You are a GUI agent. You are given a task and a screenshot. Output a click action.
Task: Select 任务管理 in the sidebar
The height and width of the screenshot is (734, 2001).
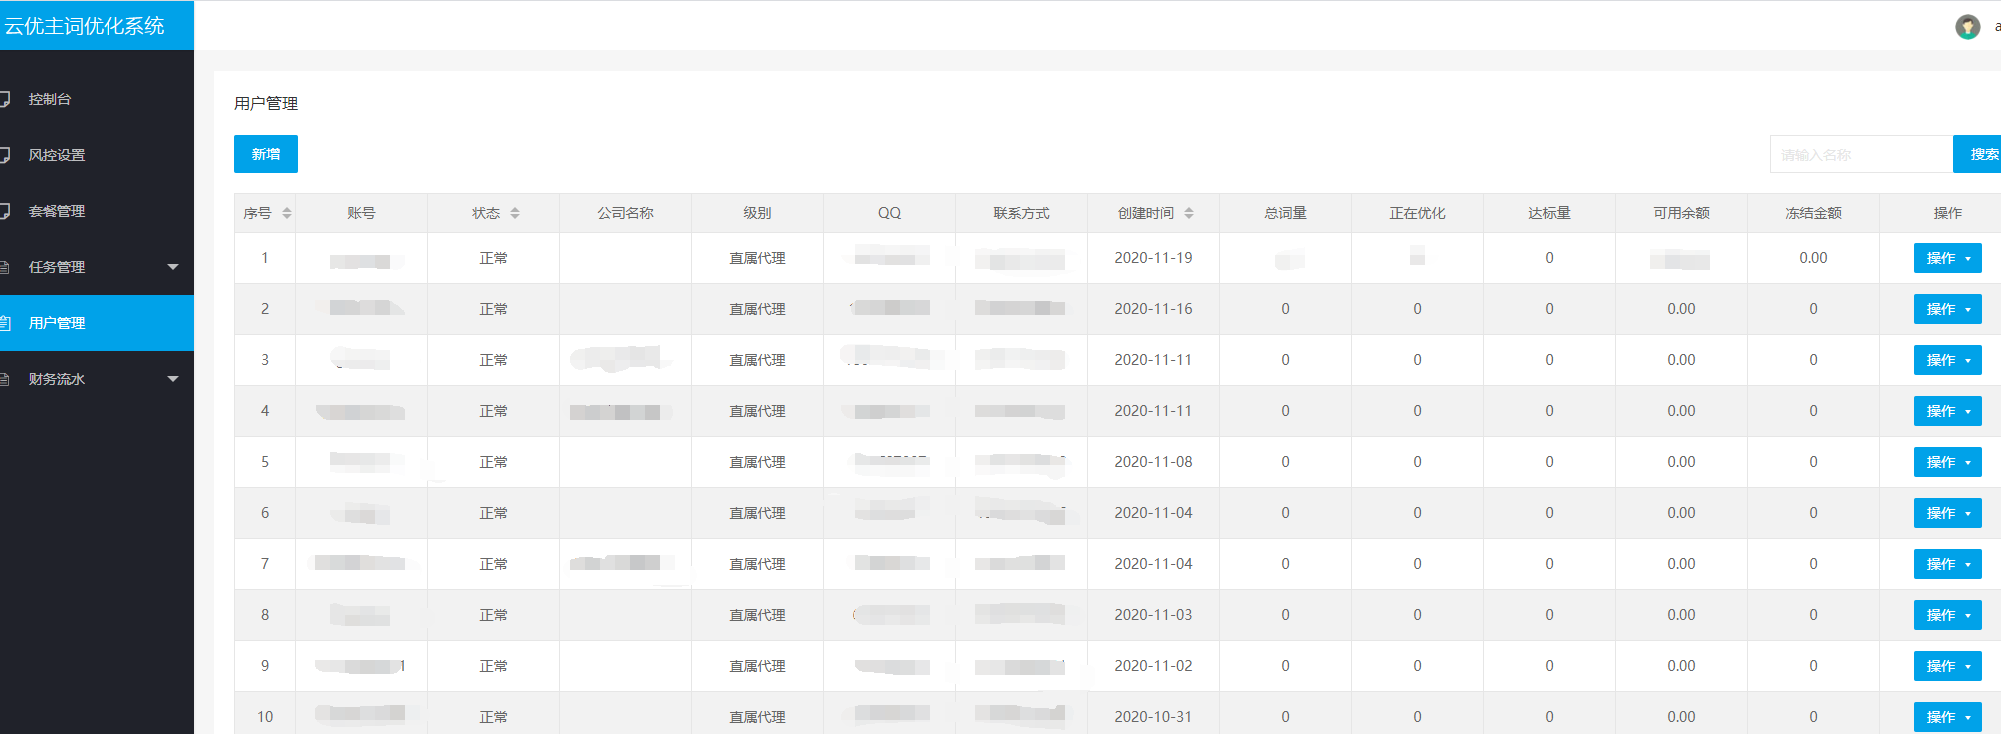click(x=97, y=267)
